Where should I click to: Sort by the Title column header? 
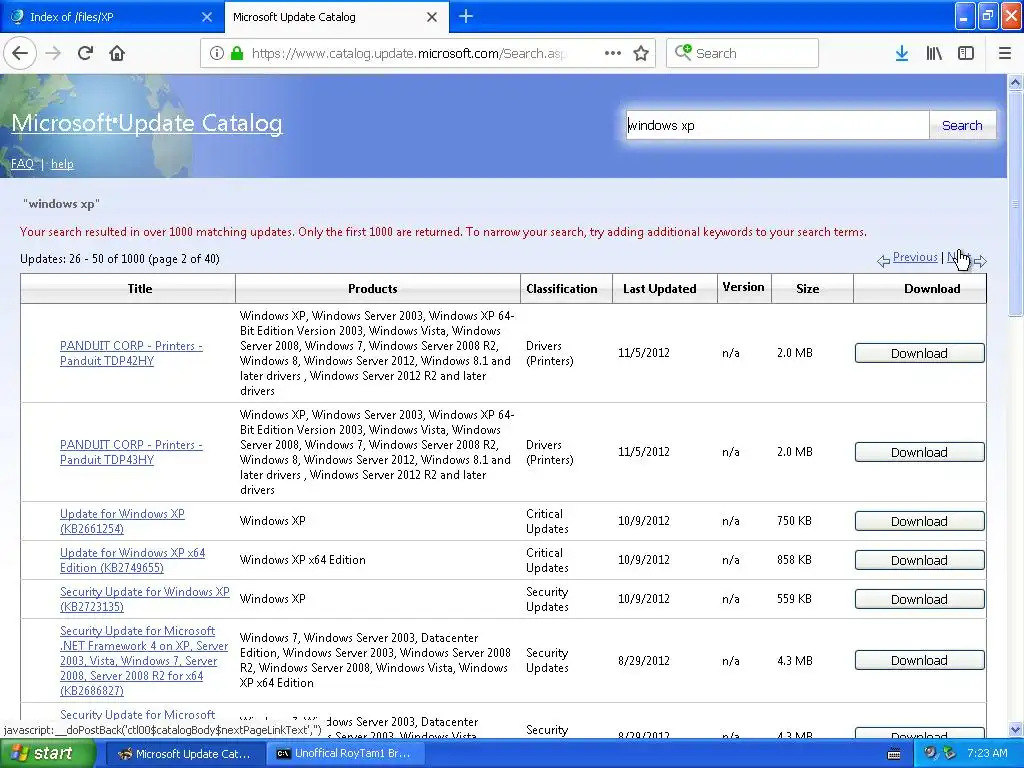coord(140,289)
